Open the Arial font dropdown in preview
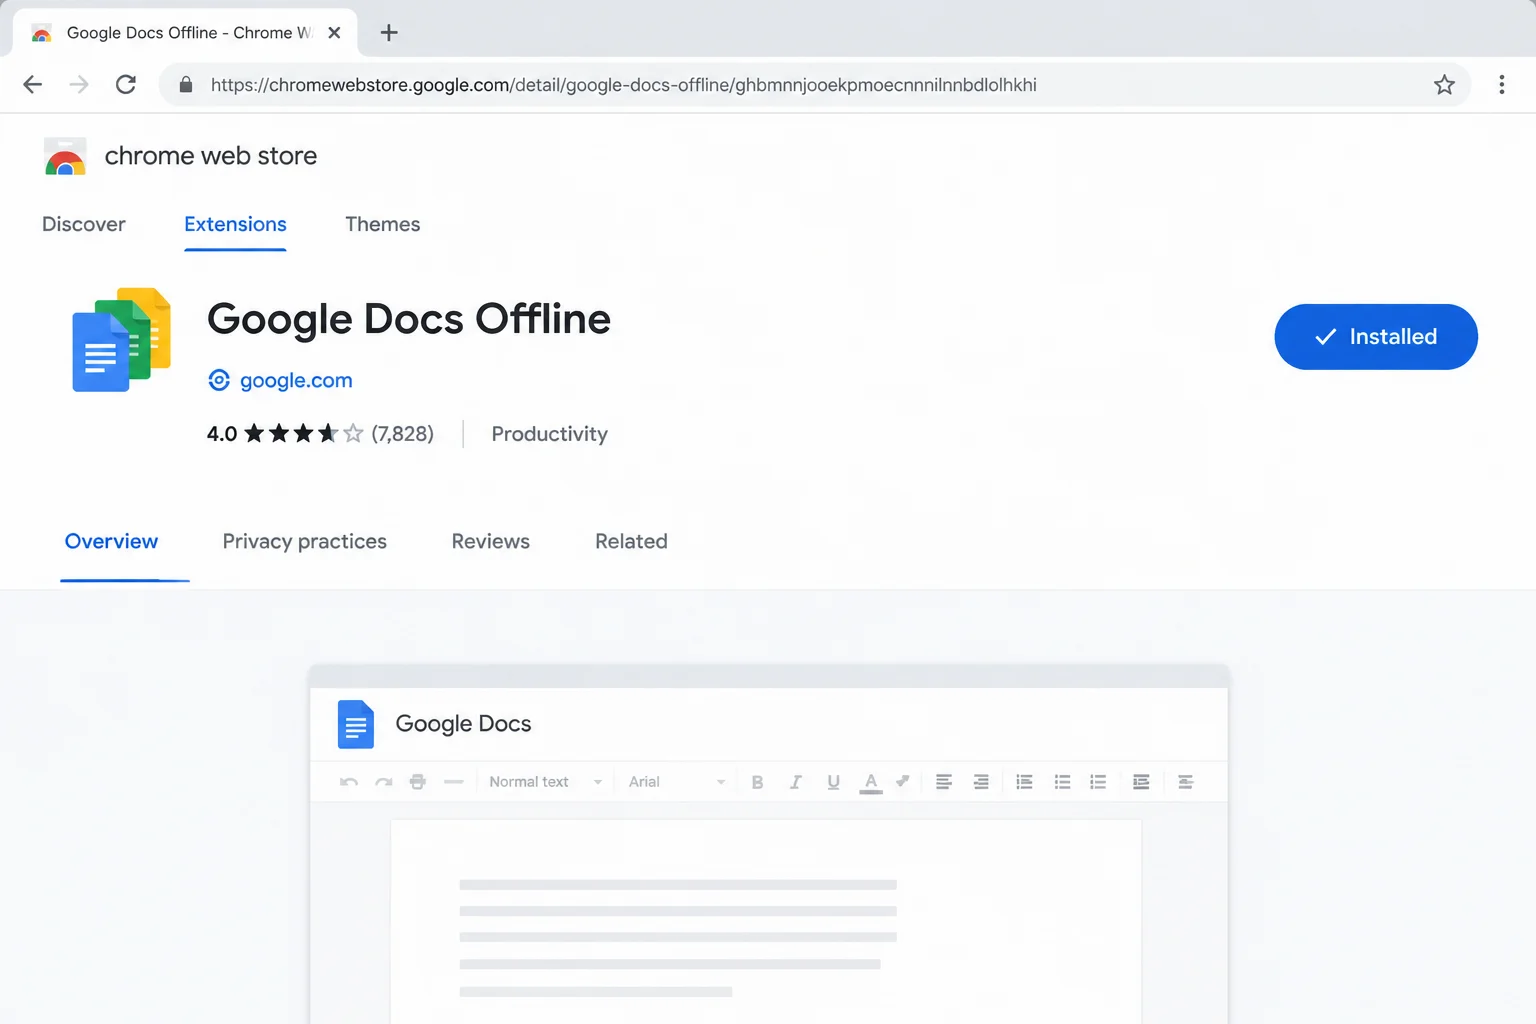Screen dimensions: 1536x1024 point(676,782)
